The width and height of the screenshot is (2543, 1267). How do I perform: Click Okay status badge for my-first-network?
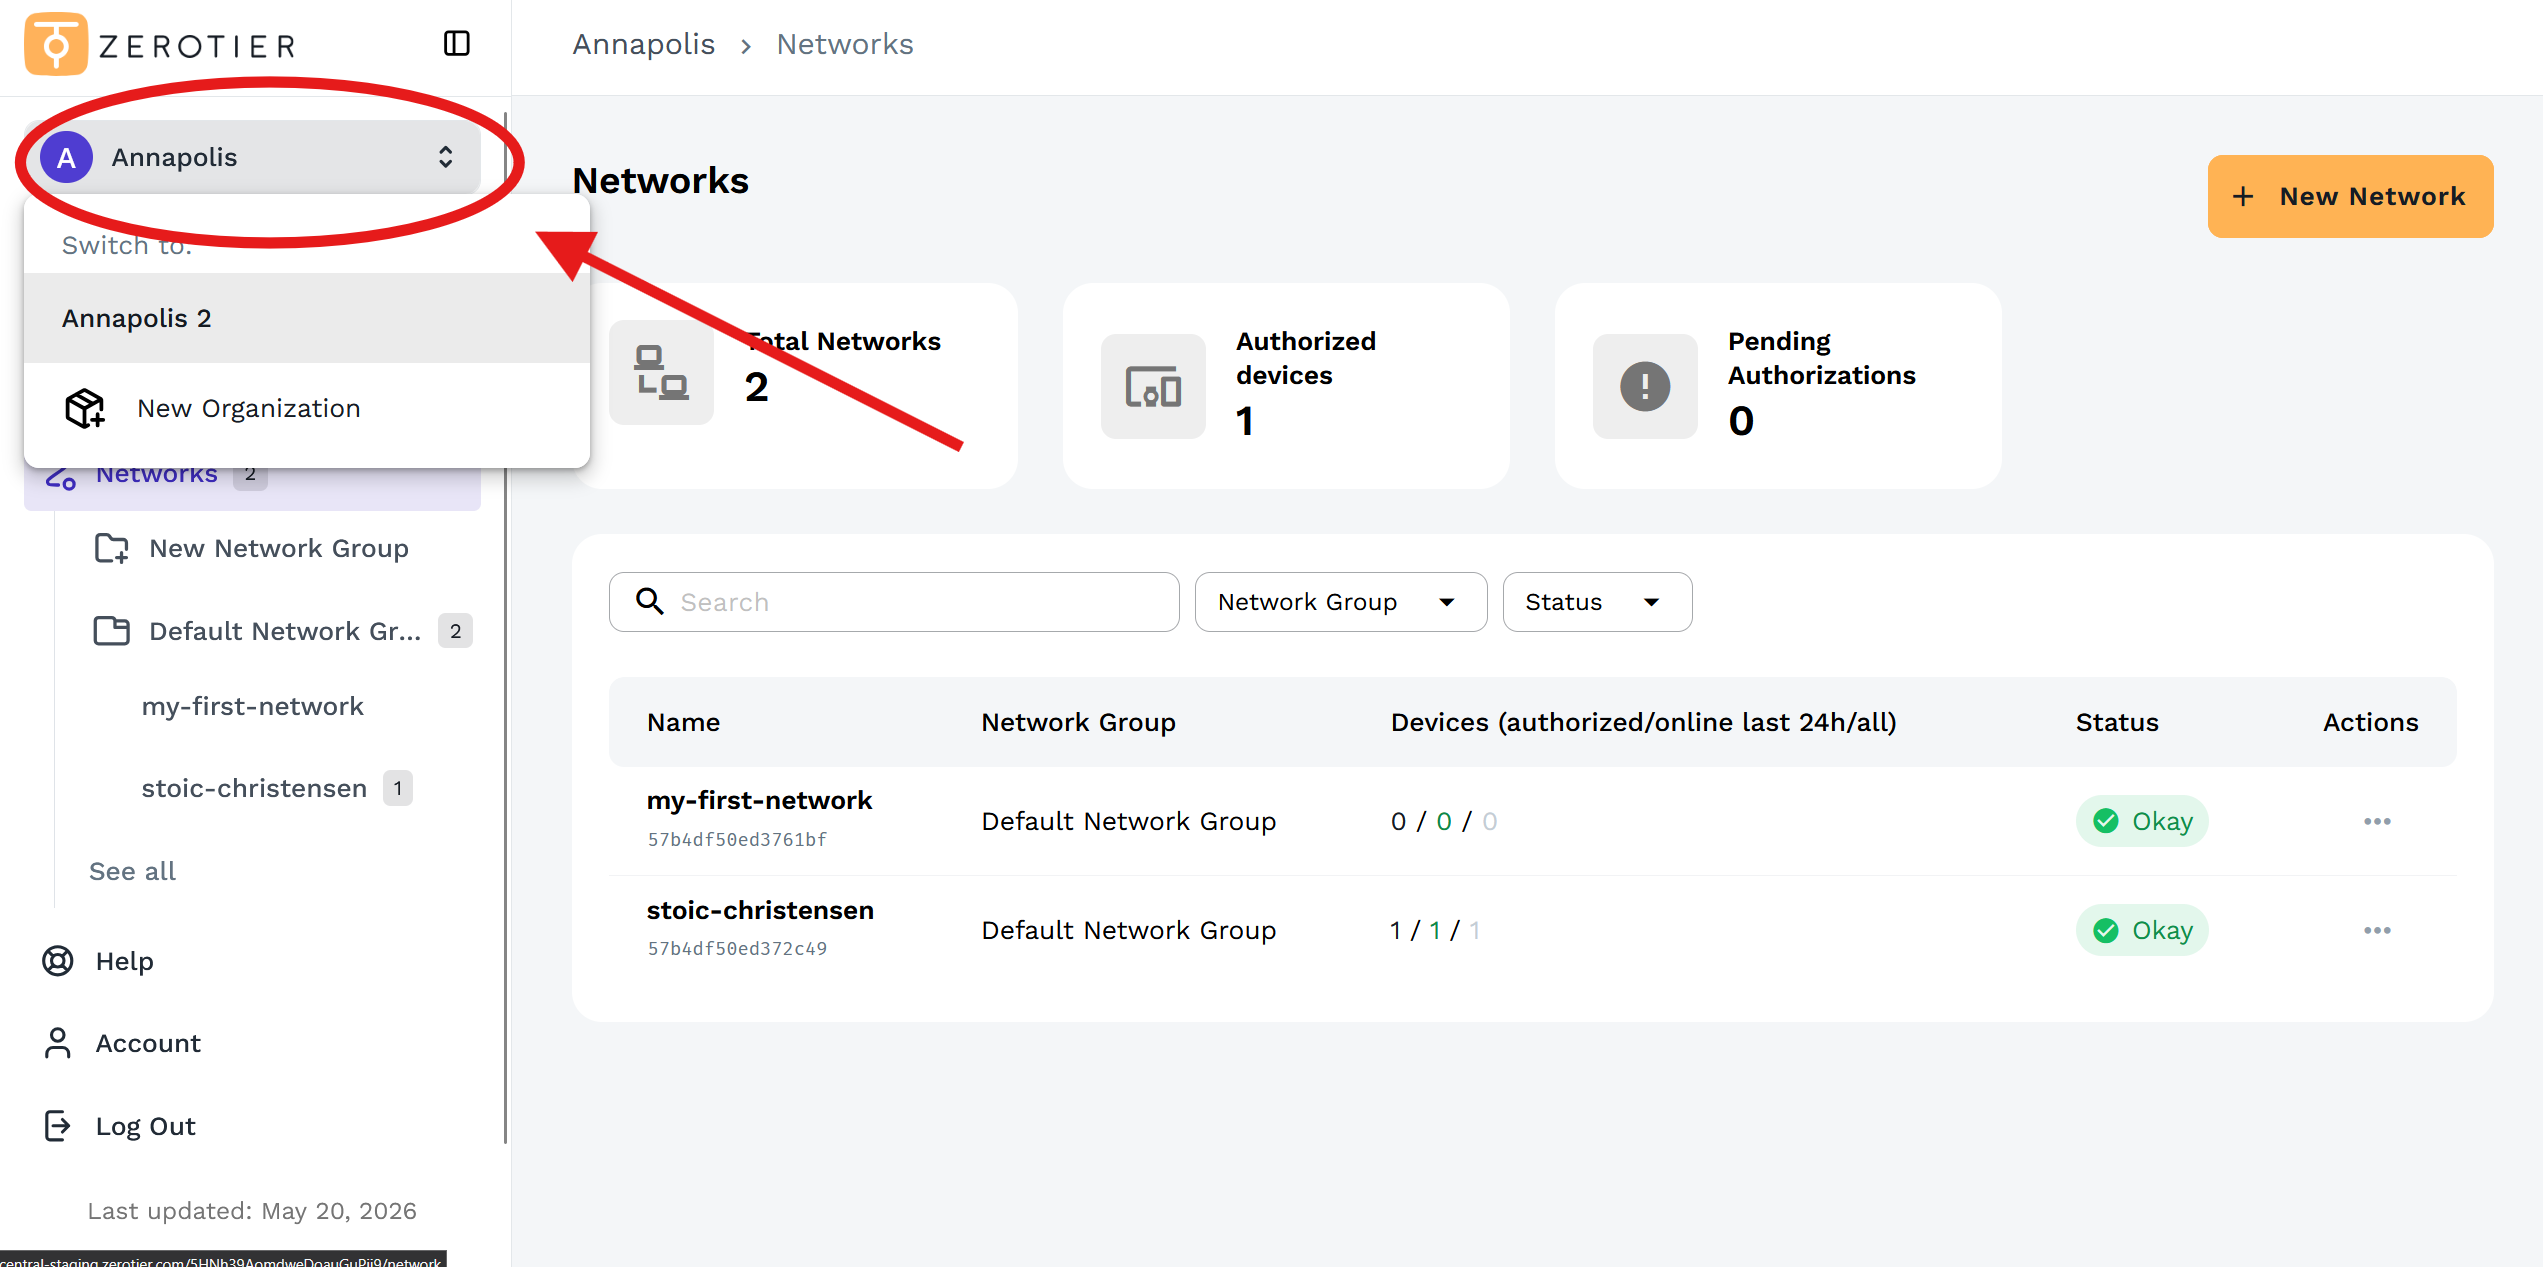[2142, 821]
